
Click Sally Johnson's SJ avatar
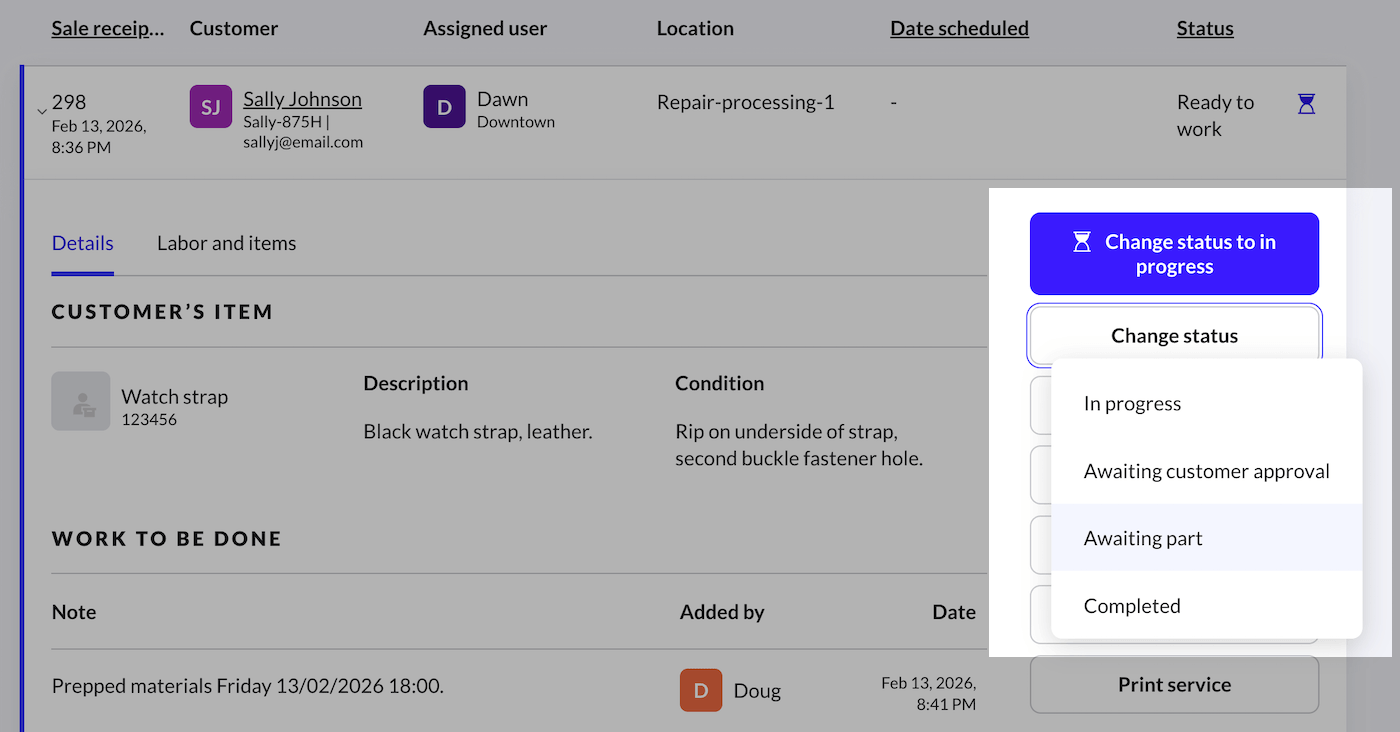[210, 107]
